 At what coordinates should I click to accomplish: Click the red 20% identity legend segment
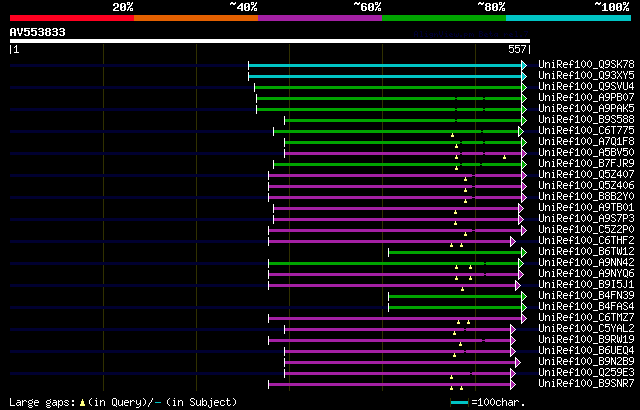[x=72, y=18]
